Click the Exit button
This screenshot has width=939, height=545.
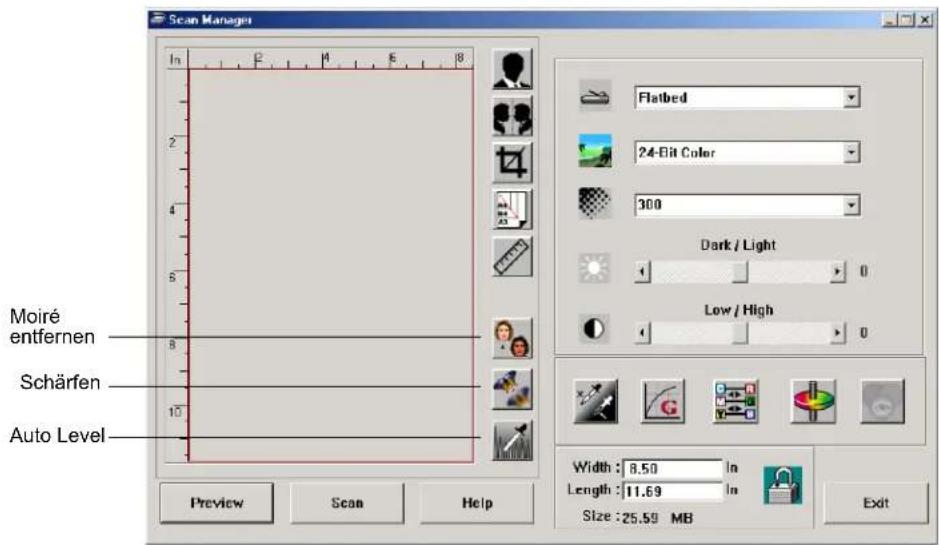(x=876, y=503)
